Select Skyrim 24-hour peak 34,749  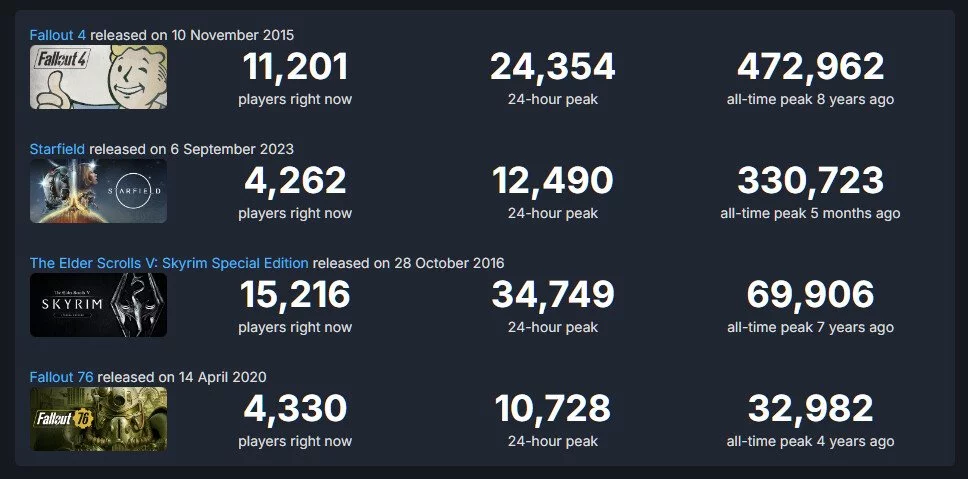point(553,294)
